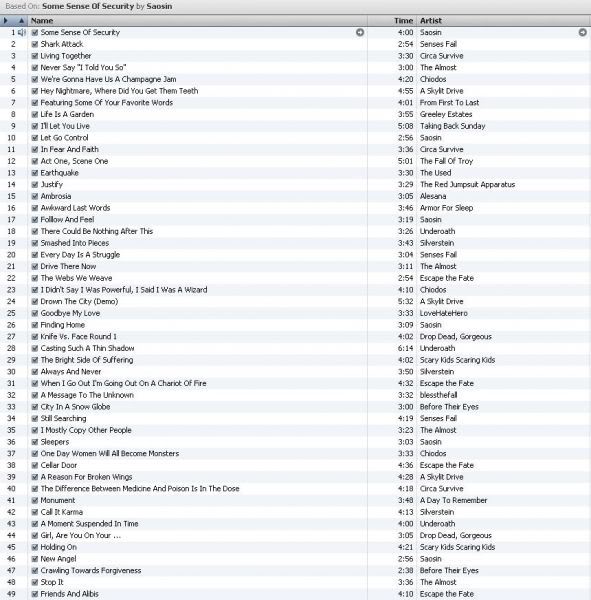Viewport: 591px width, 600px height.
Task: Select Featuring Some Of Your Favorite Words
Action: pyautogui.click(x=106, y=103)
